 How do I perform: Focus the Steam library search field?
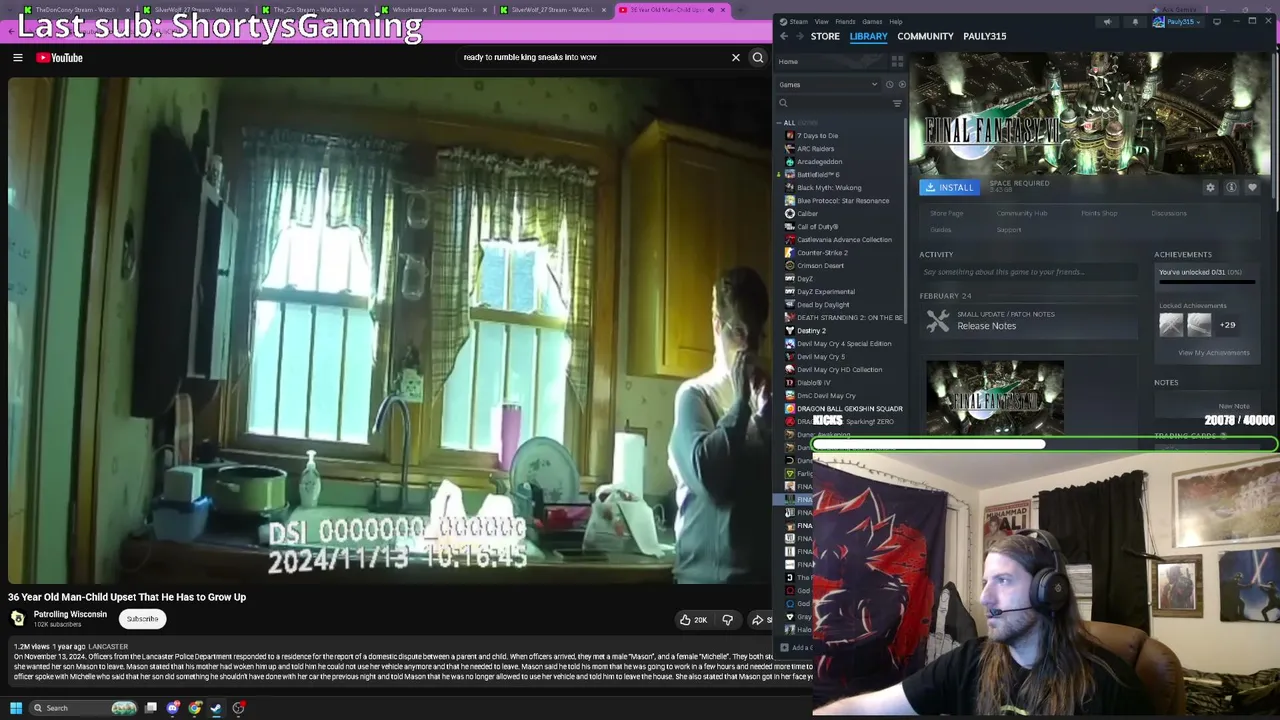click(835, 103)
